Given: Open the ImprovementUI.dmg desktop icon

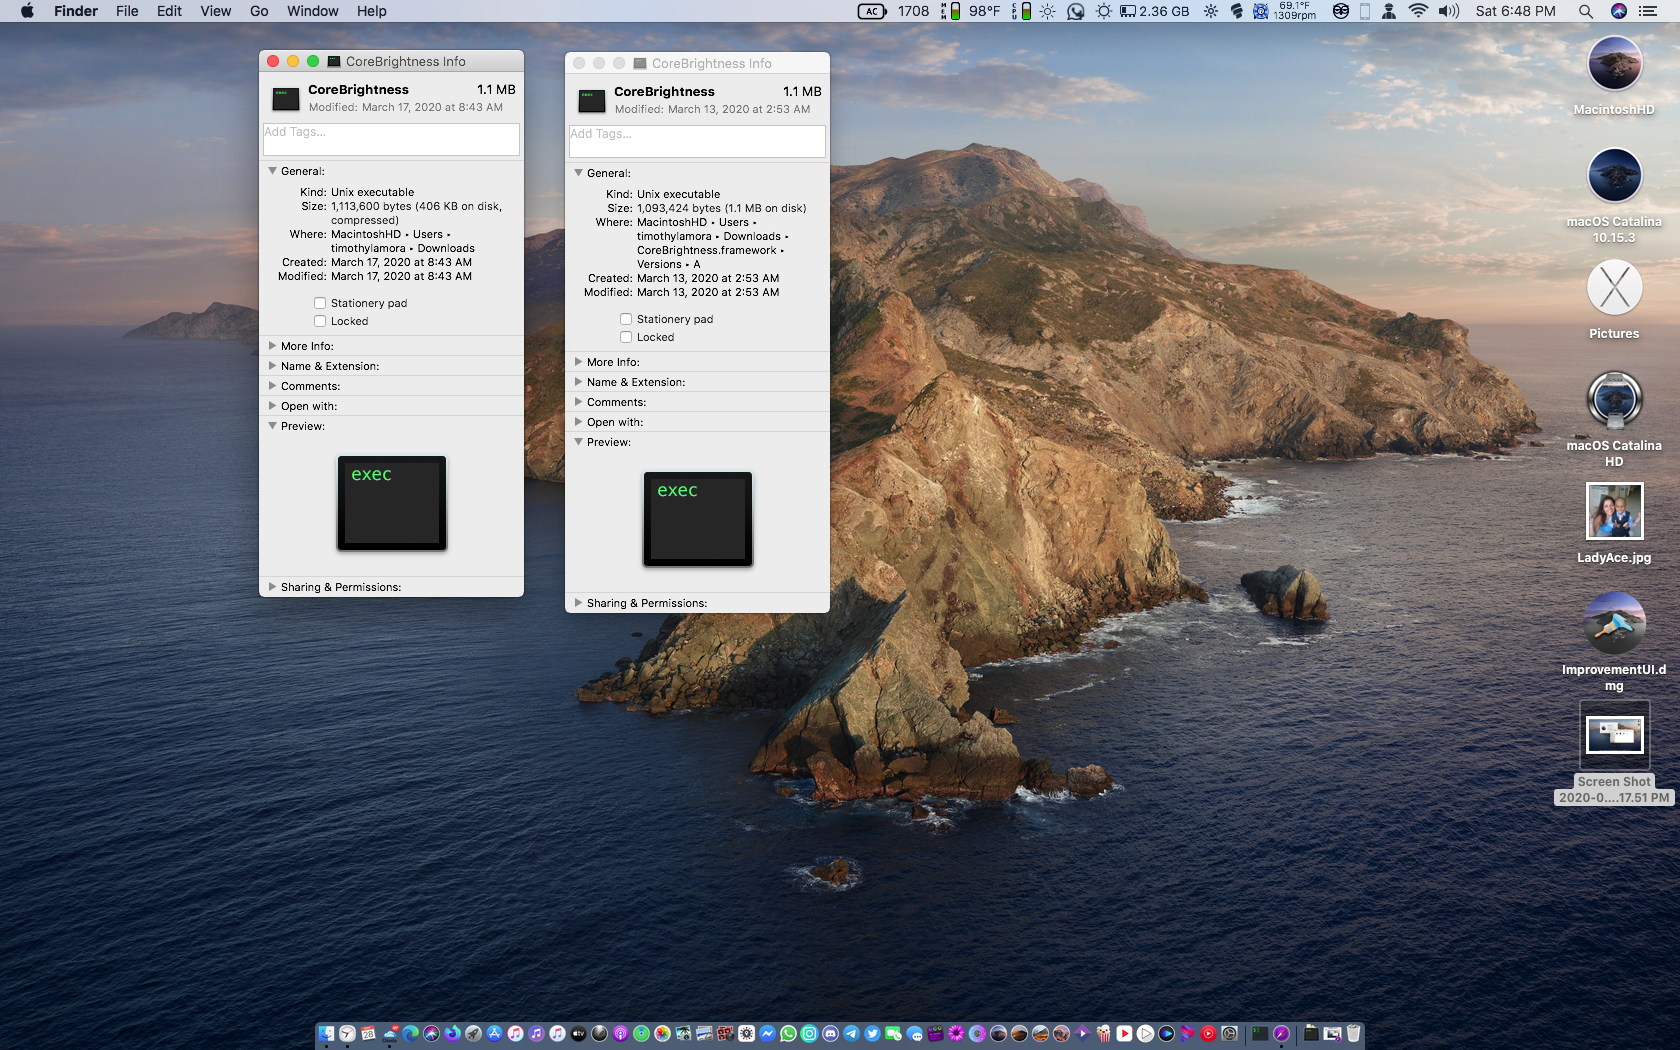Looking at the screenshot, I should [1614, 623].
